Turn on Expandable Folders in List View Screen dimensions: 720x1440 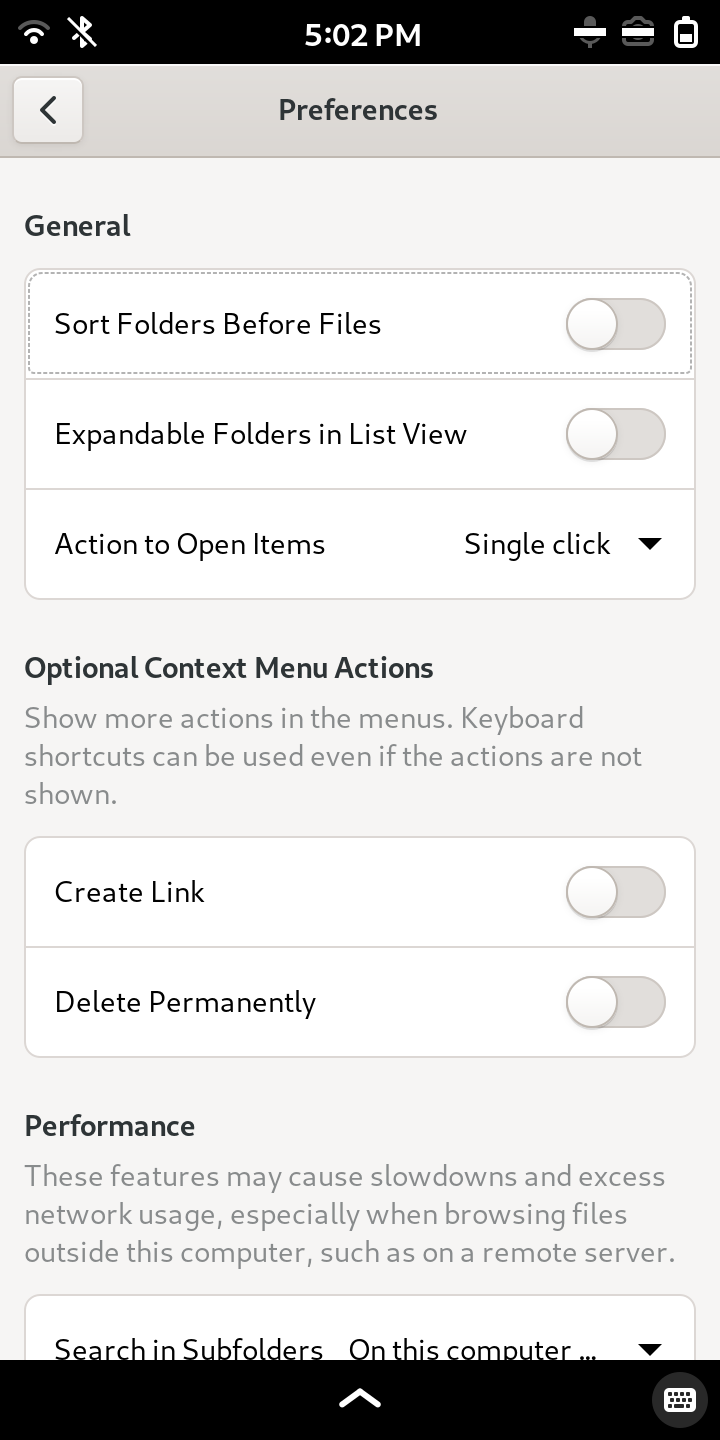pyautogui.click(x=615, y=434)
